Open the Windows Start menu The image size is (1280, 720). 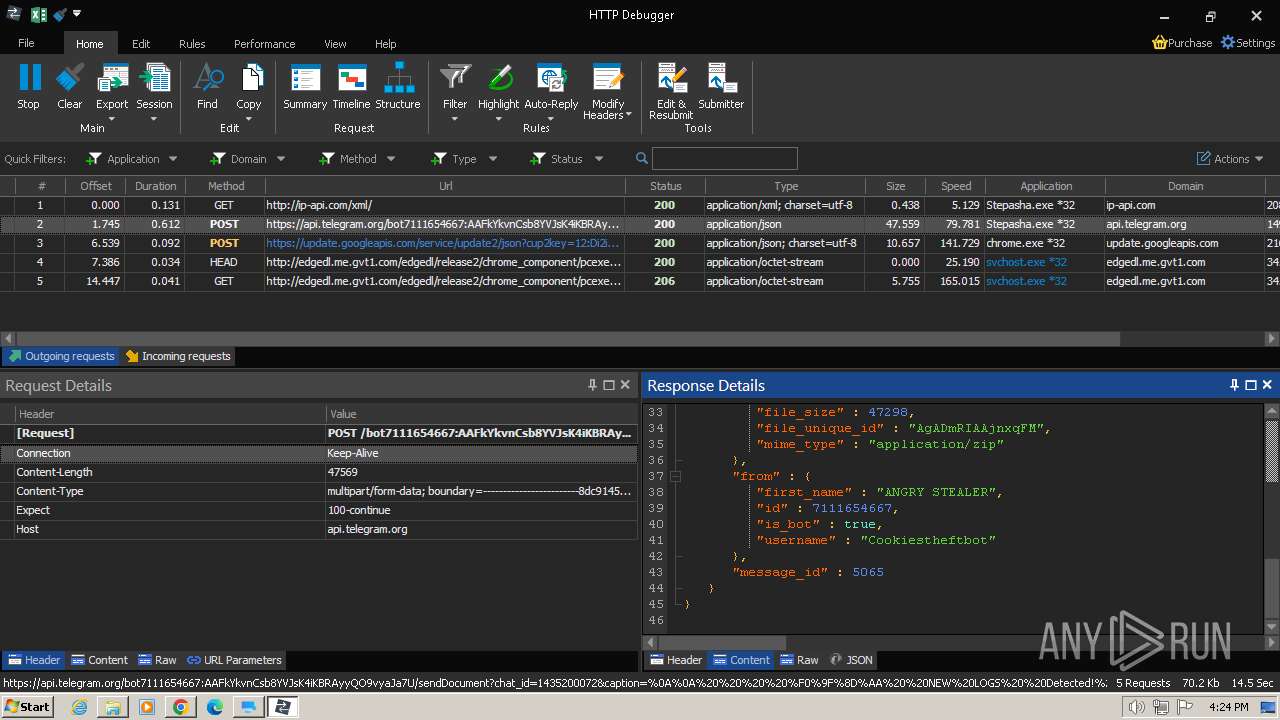tap(27, 707)
